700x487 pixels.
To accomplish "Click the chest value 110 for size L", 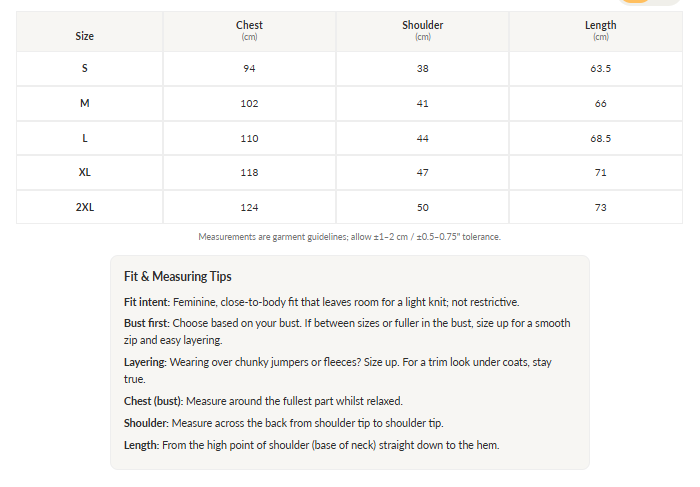I will click(249, 138).
